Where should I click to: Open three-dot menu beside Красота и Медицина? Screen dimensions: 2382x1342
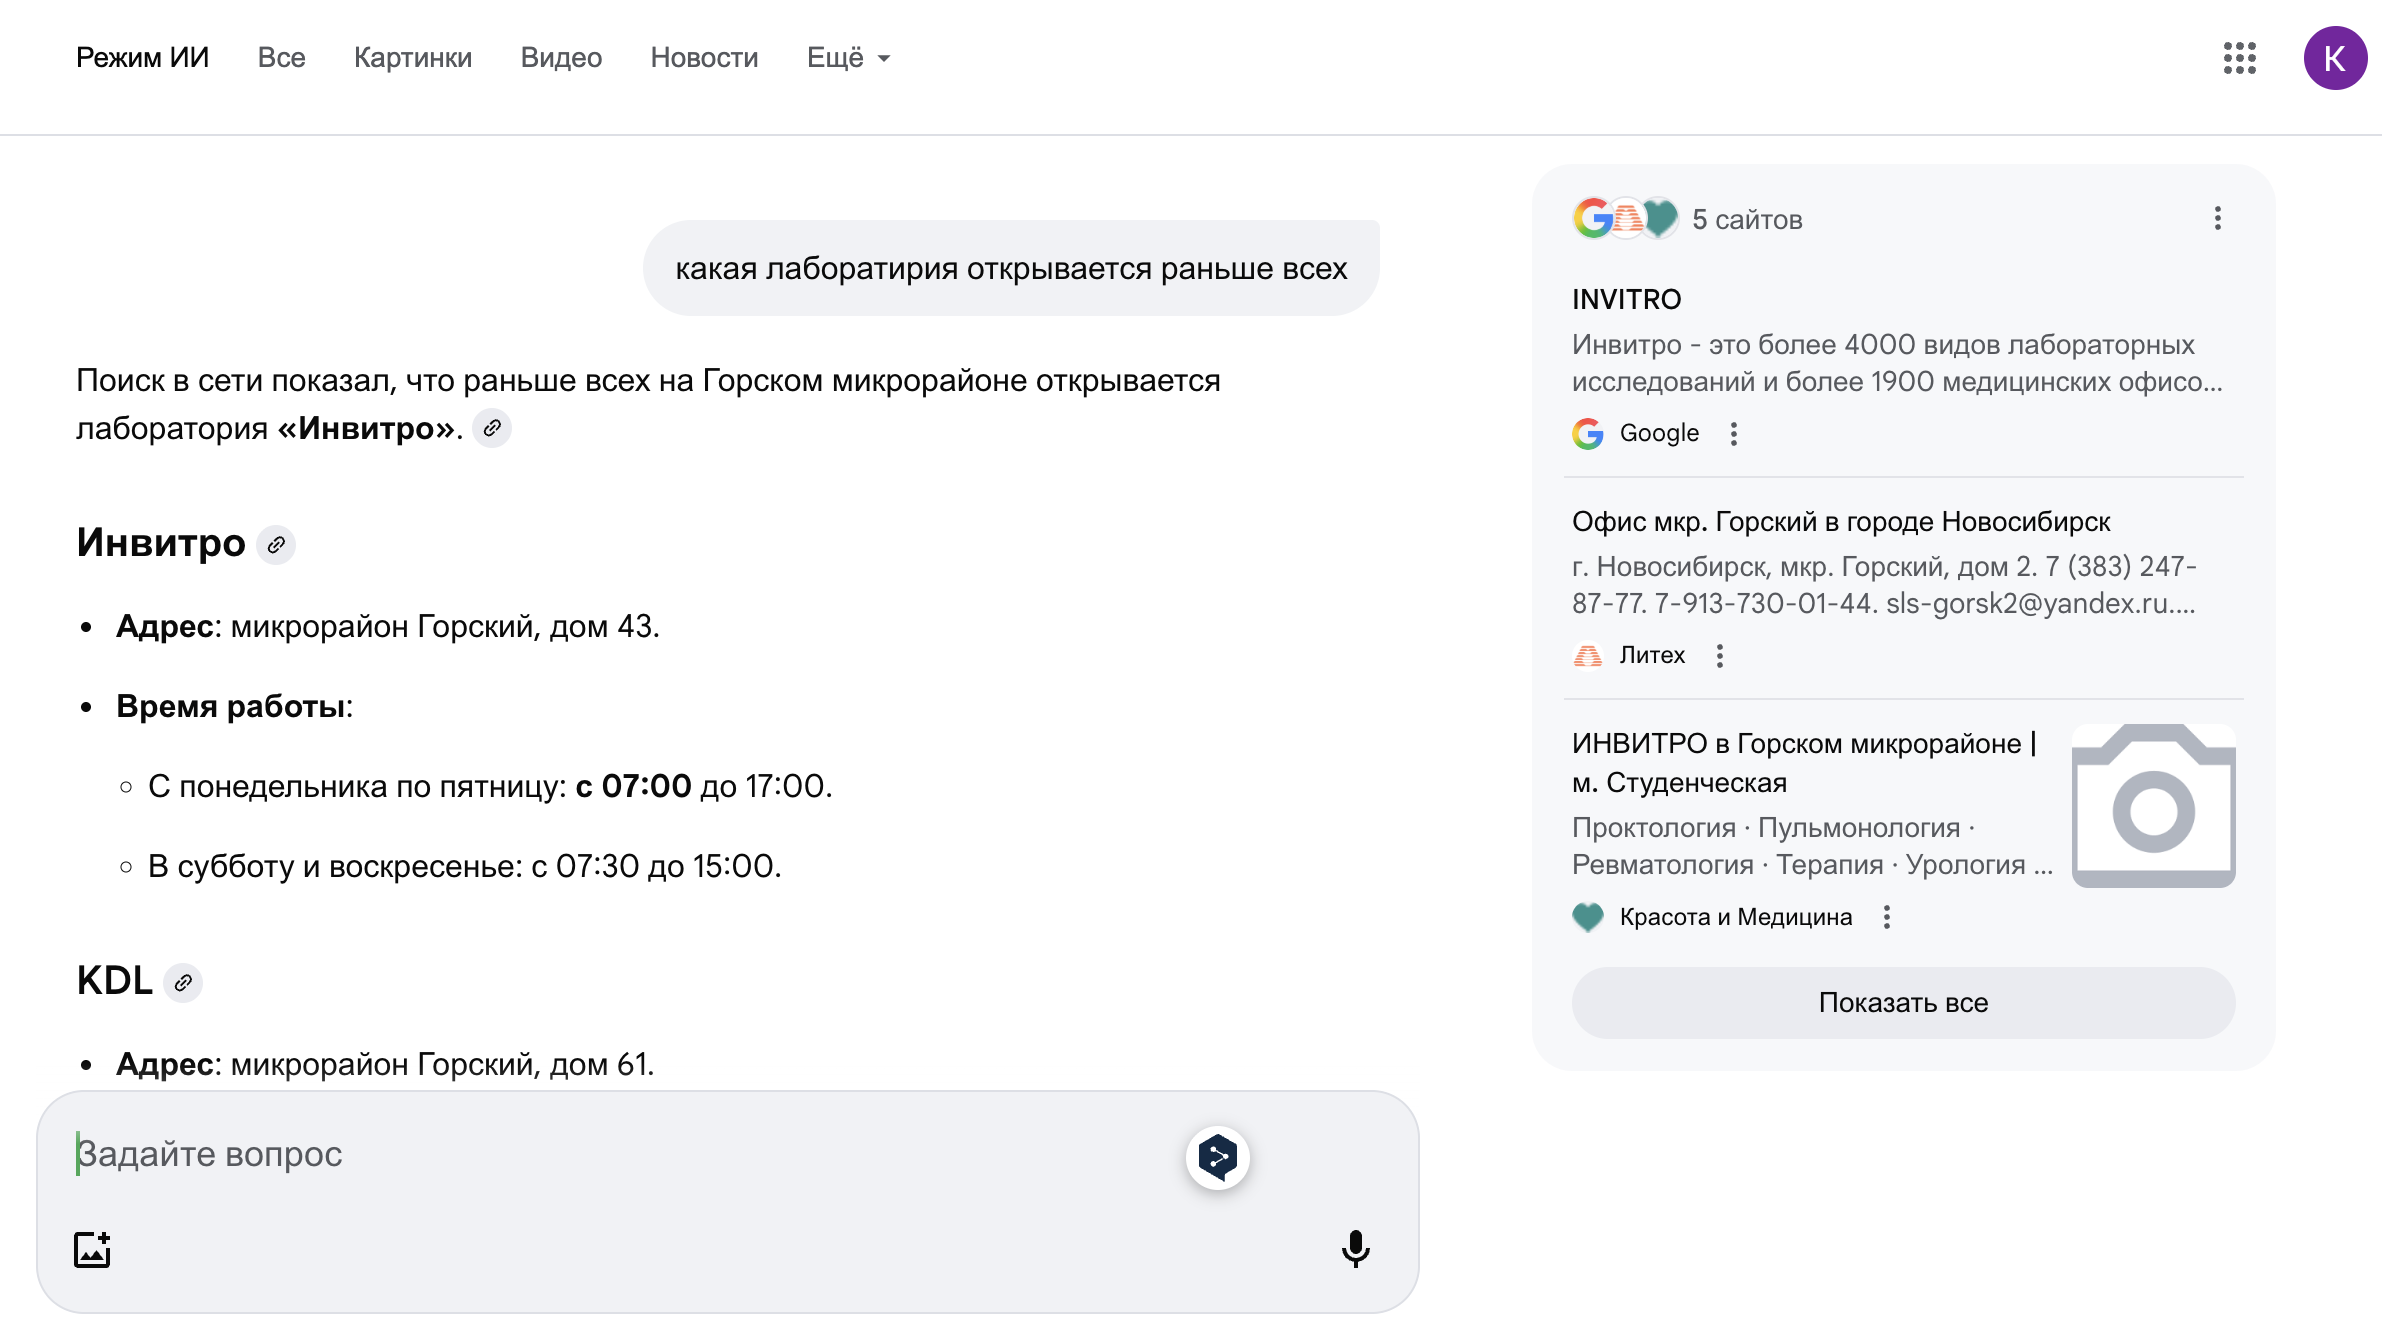click(x=1887, y=917)
